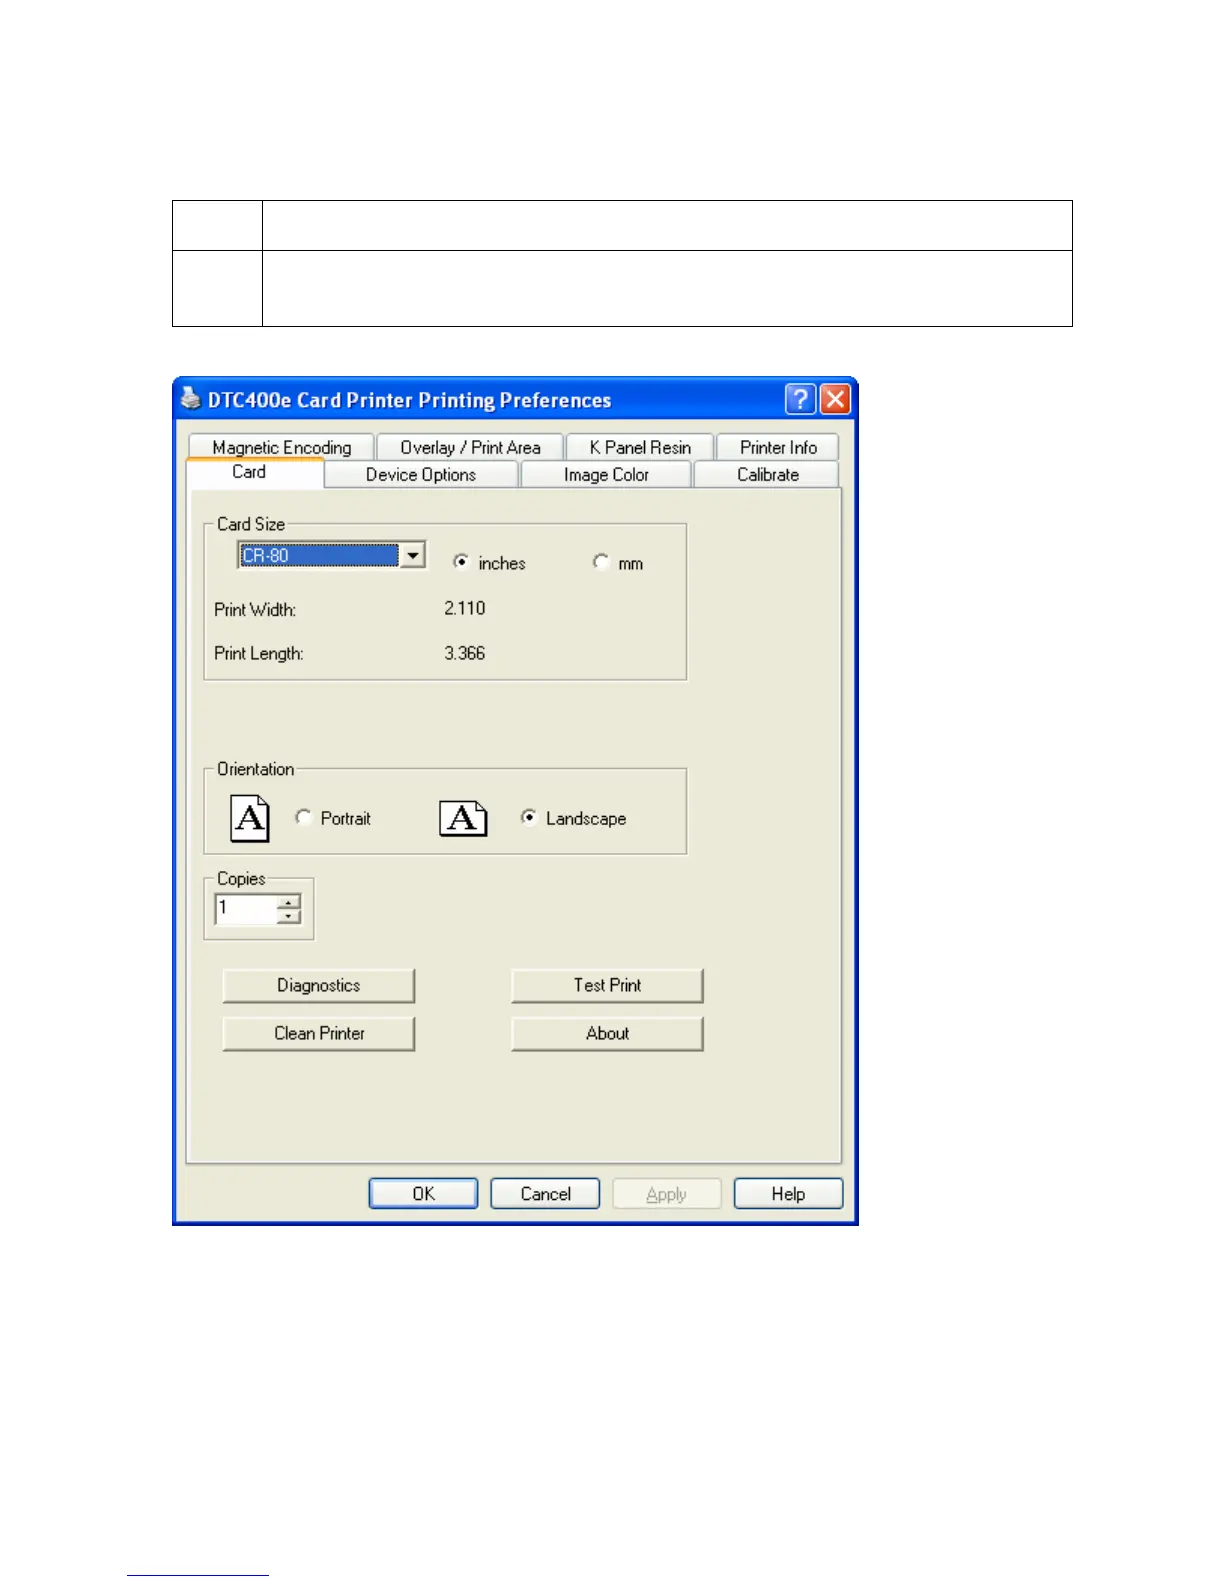
Task: Click the Print Width value 2.110
Action: pos(465,608)
